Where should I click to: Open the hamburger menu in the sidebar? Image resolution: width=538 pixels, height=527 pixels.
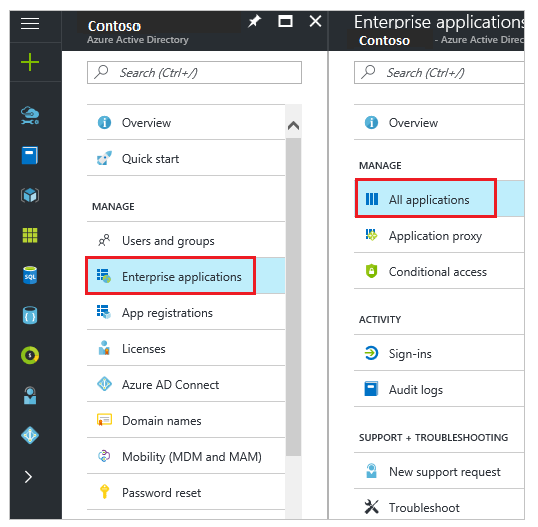tap(30, 23)
